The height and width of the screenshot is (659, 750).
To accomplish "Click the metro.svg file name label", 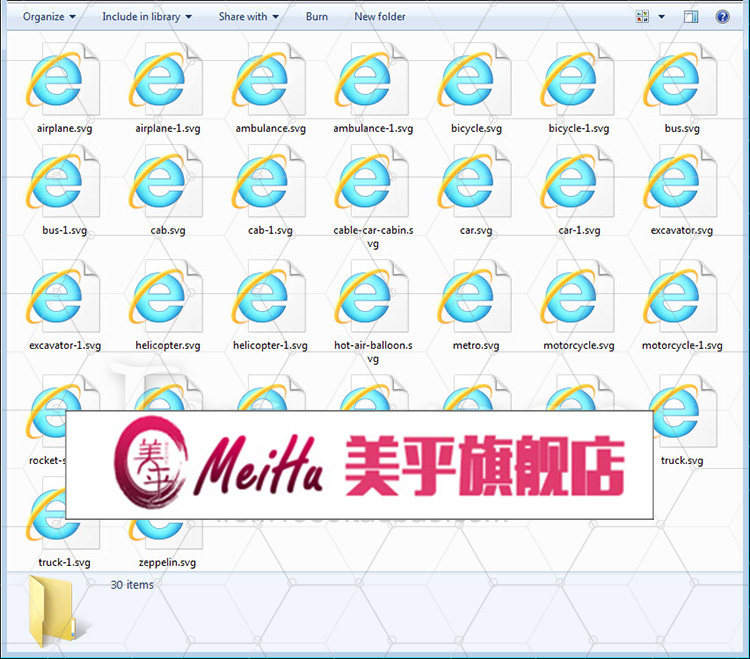I will point(476,345).
